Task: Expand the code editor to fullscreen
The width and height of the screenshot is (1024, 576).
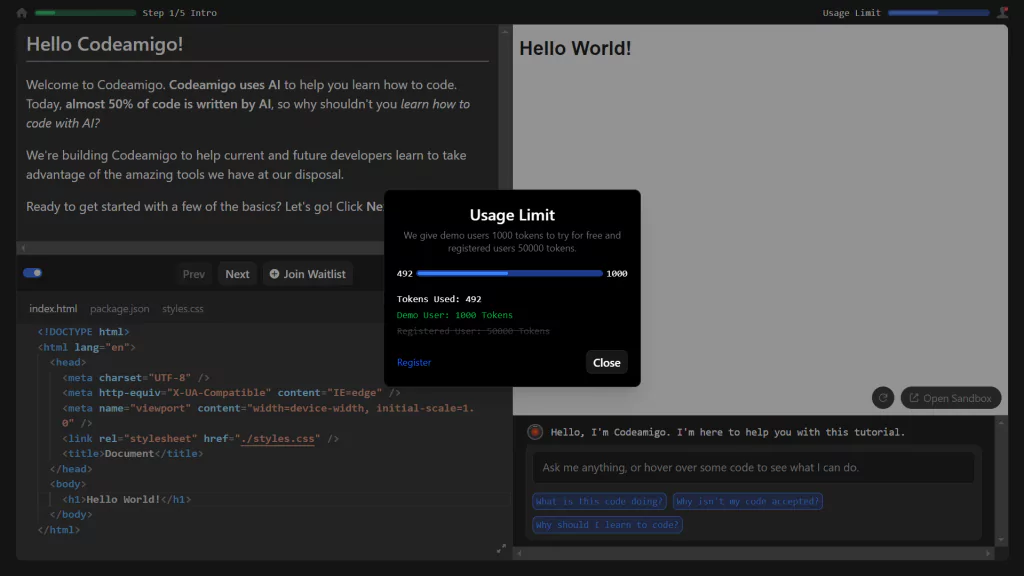Action: click(x=501, y=549)
